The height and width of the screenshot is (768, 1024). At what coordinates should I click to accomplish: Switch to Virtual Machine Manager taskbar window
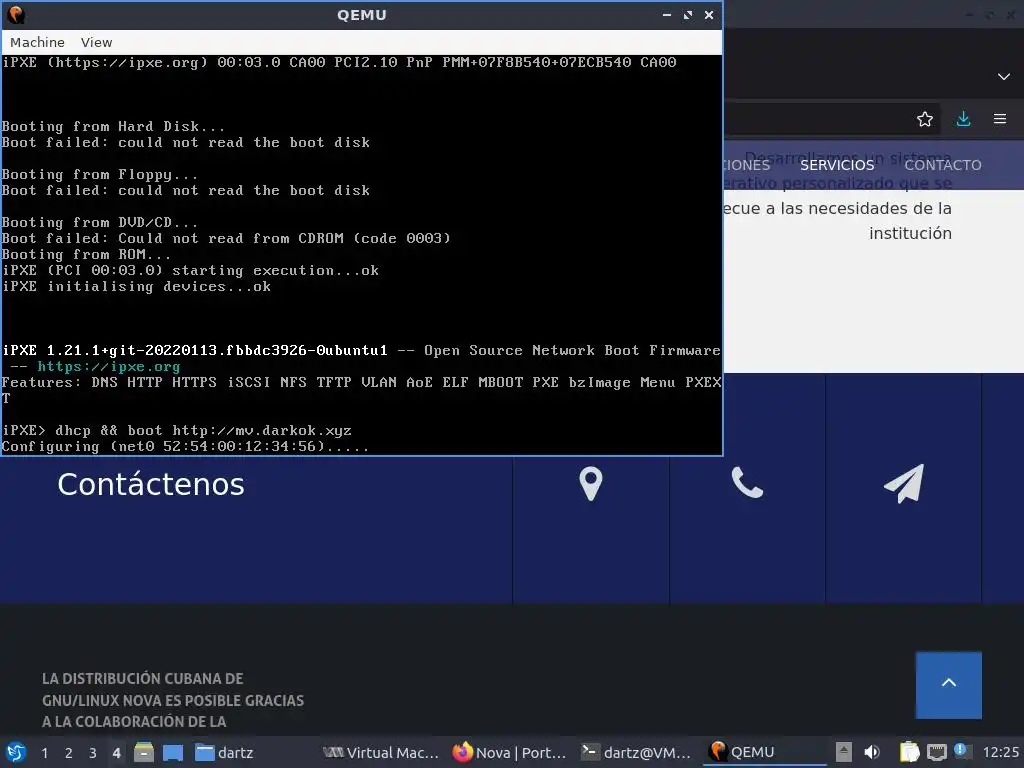point(381,753)
